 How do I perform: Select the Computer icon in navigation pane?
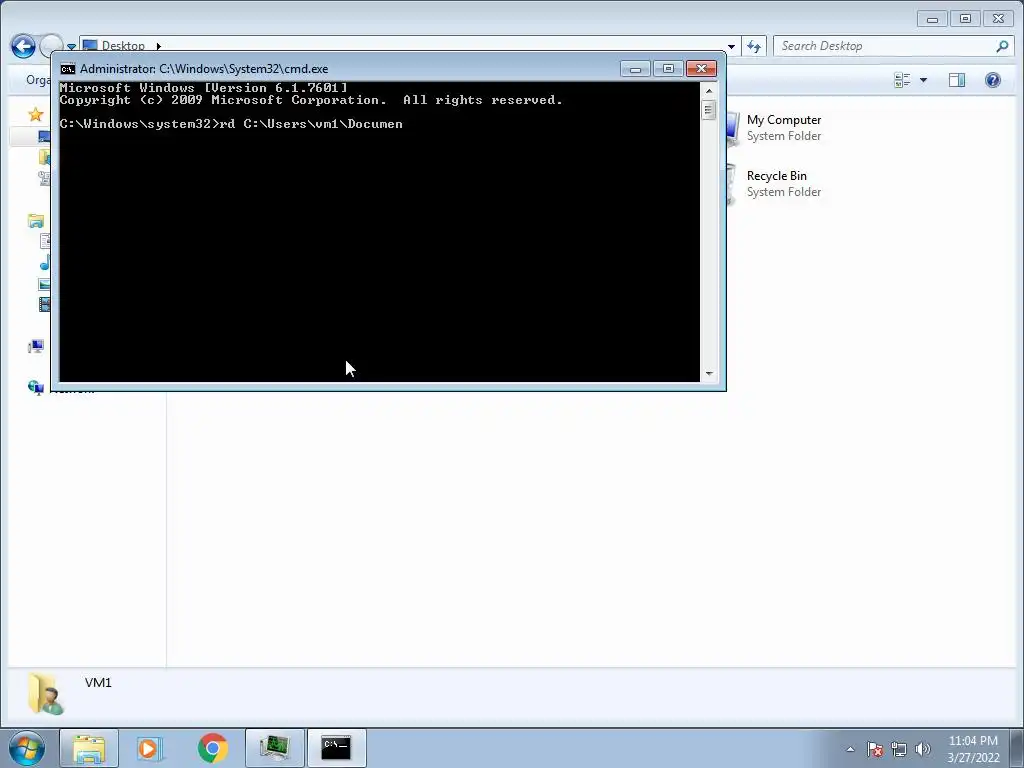[x=36, y=347]
